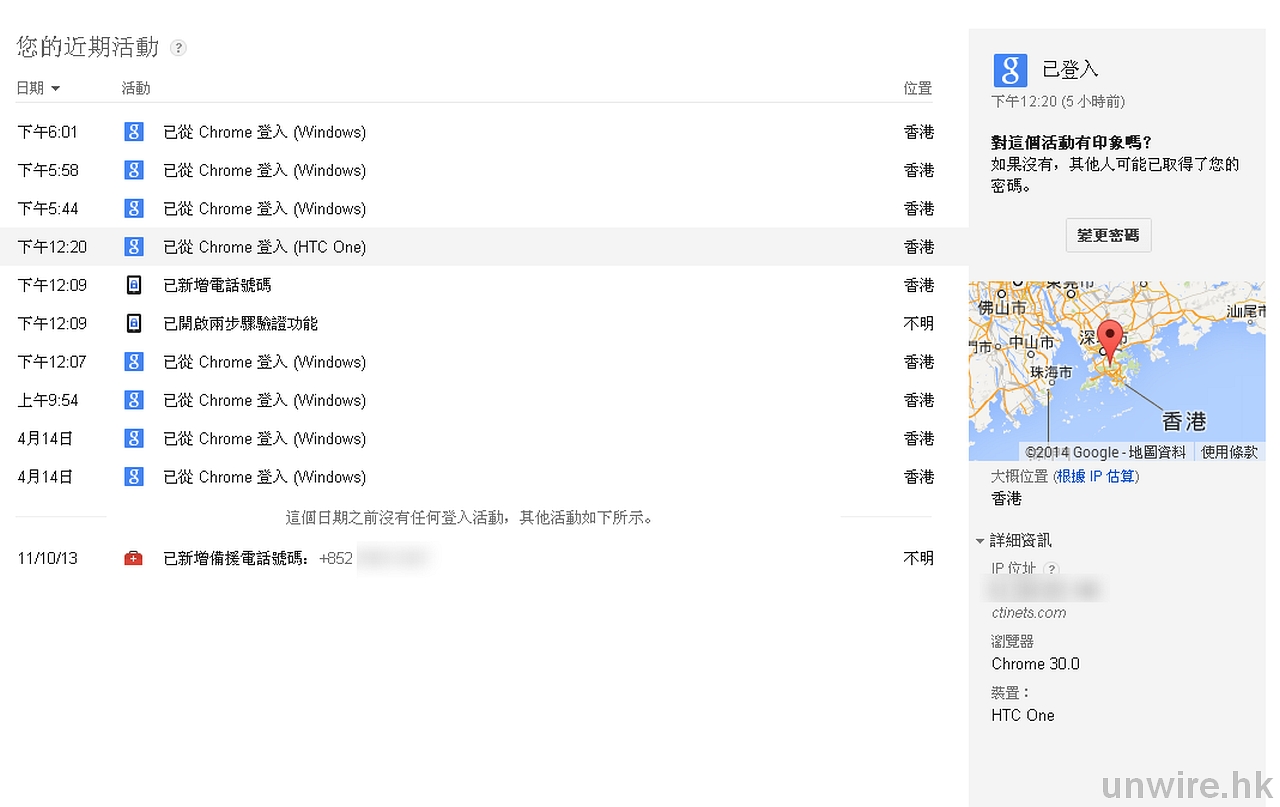Click Google icon on HTC One login row

133,247
